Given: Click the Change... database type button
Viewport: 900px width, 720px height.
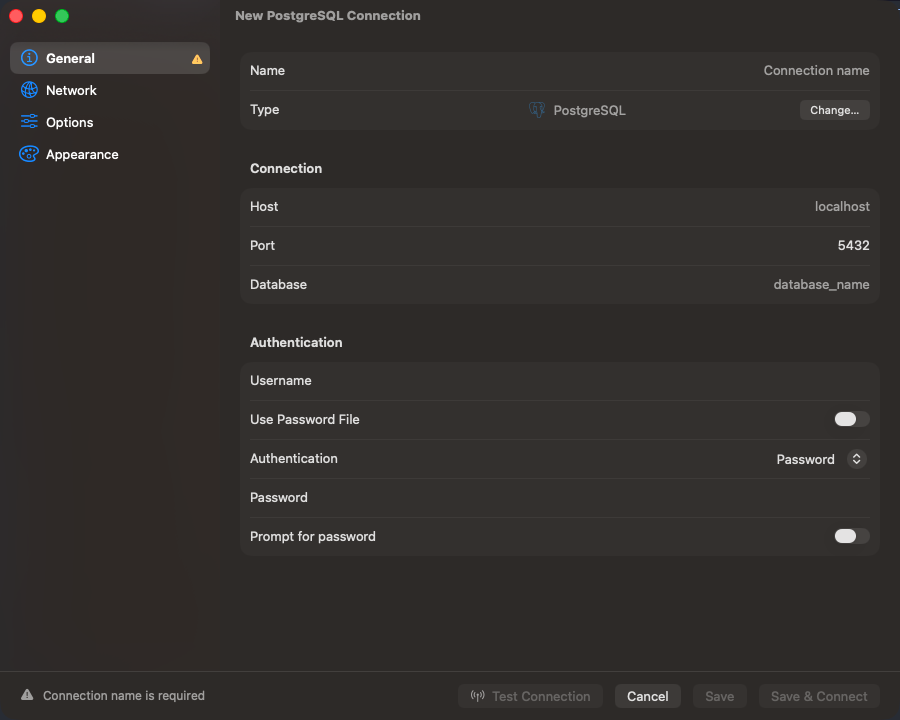Looking at the screenshot, I should pos(835,110).
